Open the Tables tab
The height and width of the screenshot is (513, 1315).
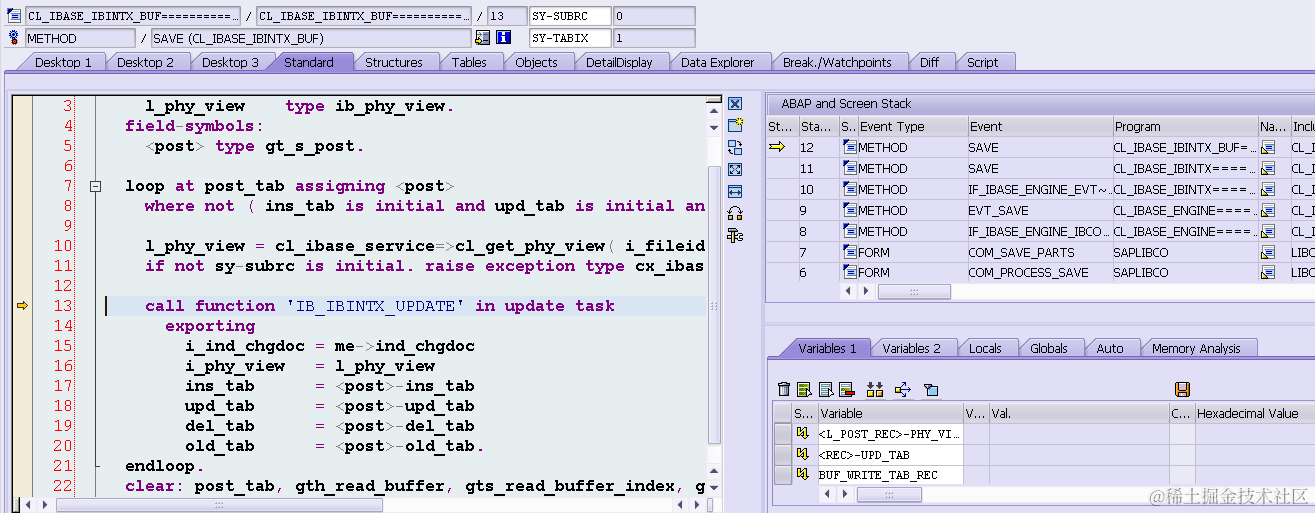469,62
